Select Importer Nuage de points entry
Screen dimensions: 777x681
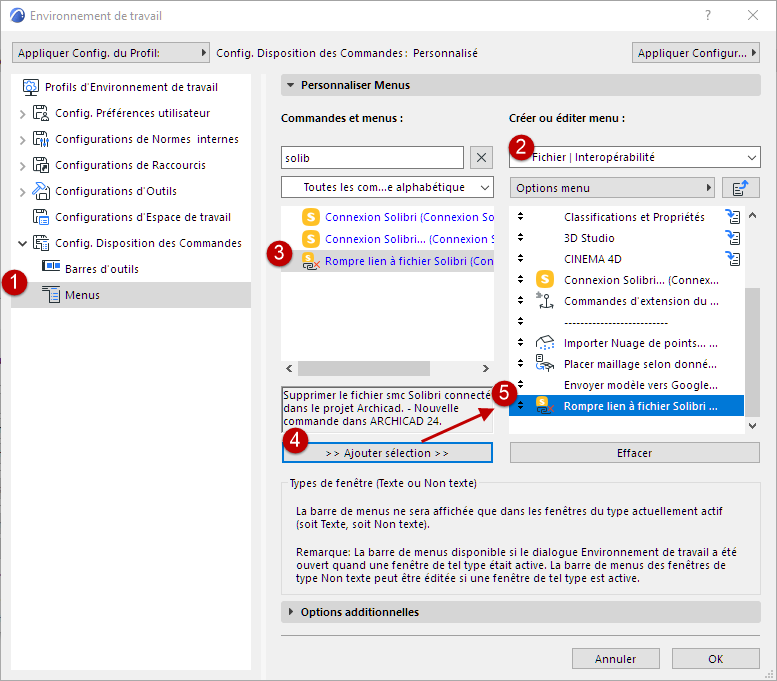tap(626, 343)
